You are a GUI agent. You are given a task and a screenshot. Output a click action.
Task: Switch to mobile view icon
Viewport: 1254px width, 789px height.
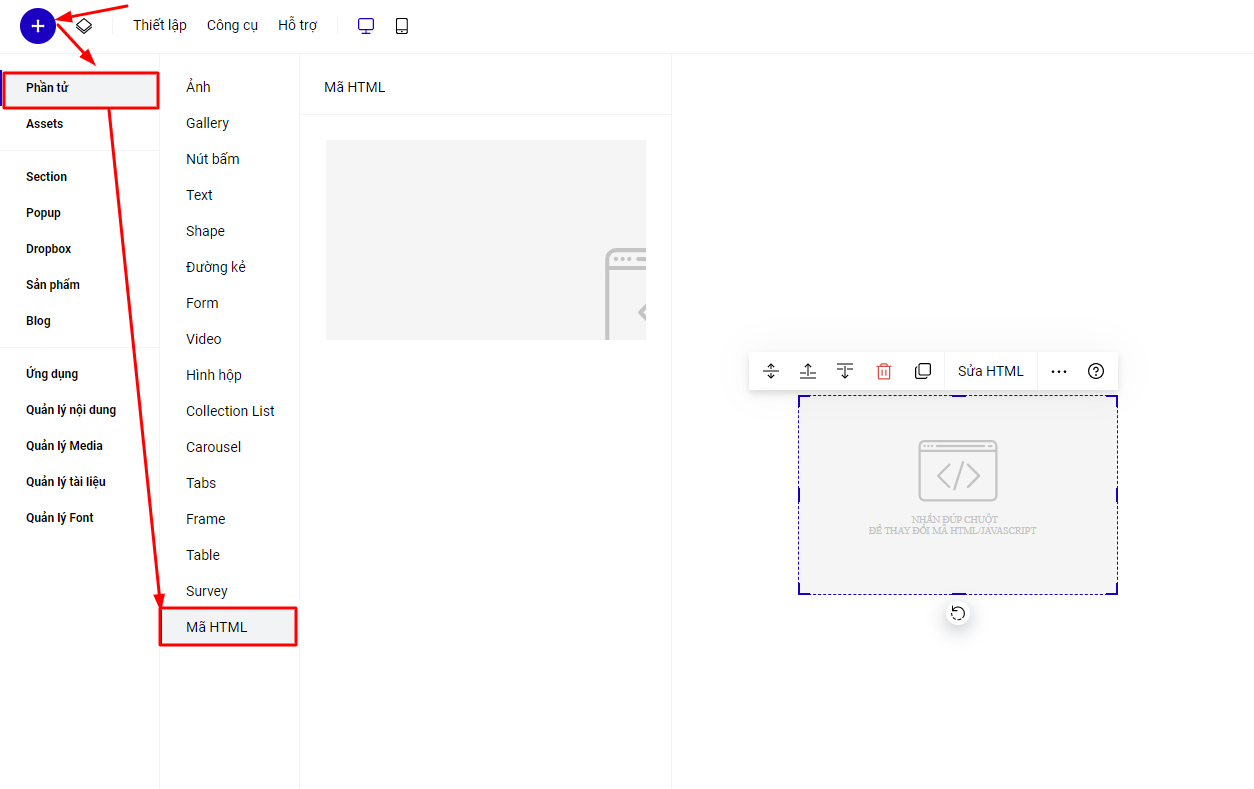[402, 26]
